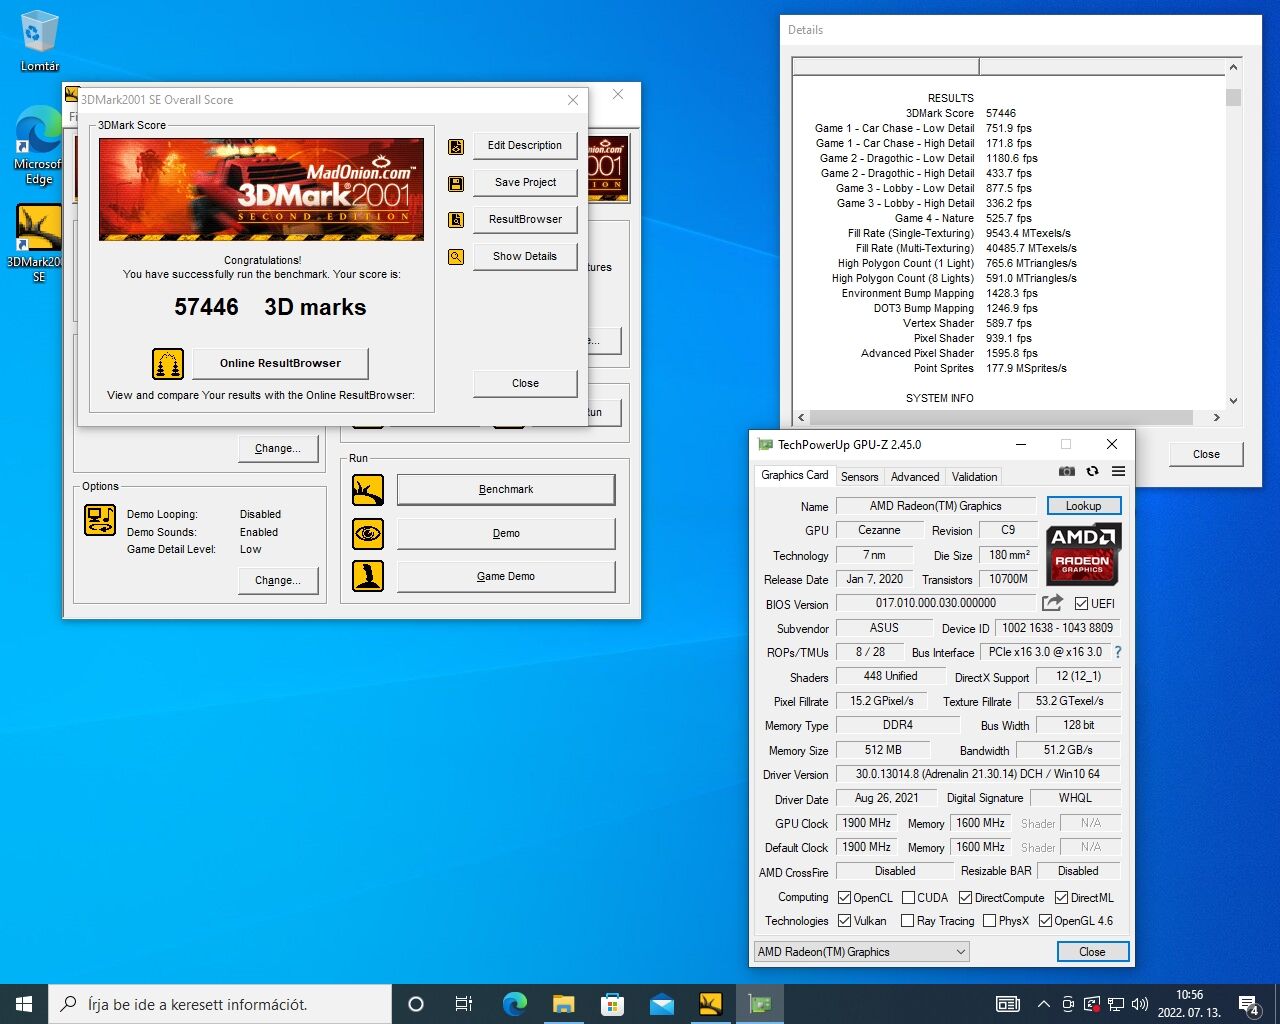1280x1024 pixels.
Task: Show hidden system tray icons chevron
Action: pyautogui.click(x=1043, y=1004)
